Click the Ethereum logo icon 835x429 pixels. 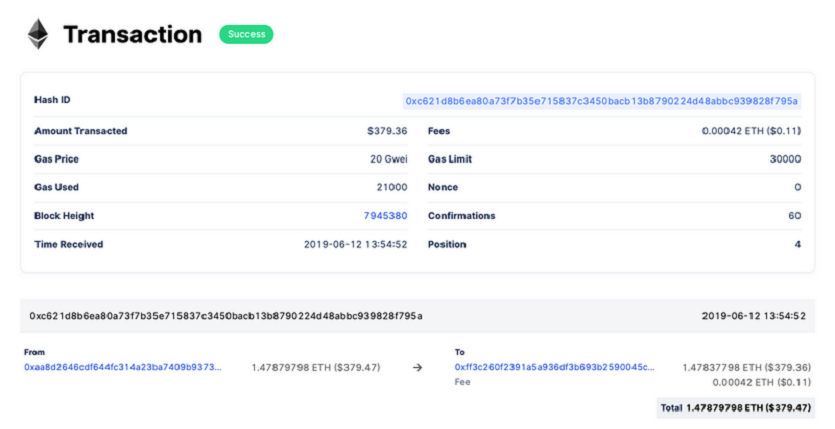38,34
